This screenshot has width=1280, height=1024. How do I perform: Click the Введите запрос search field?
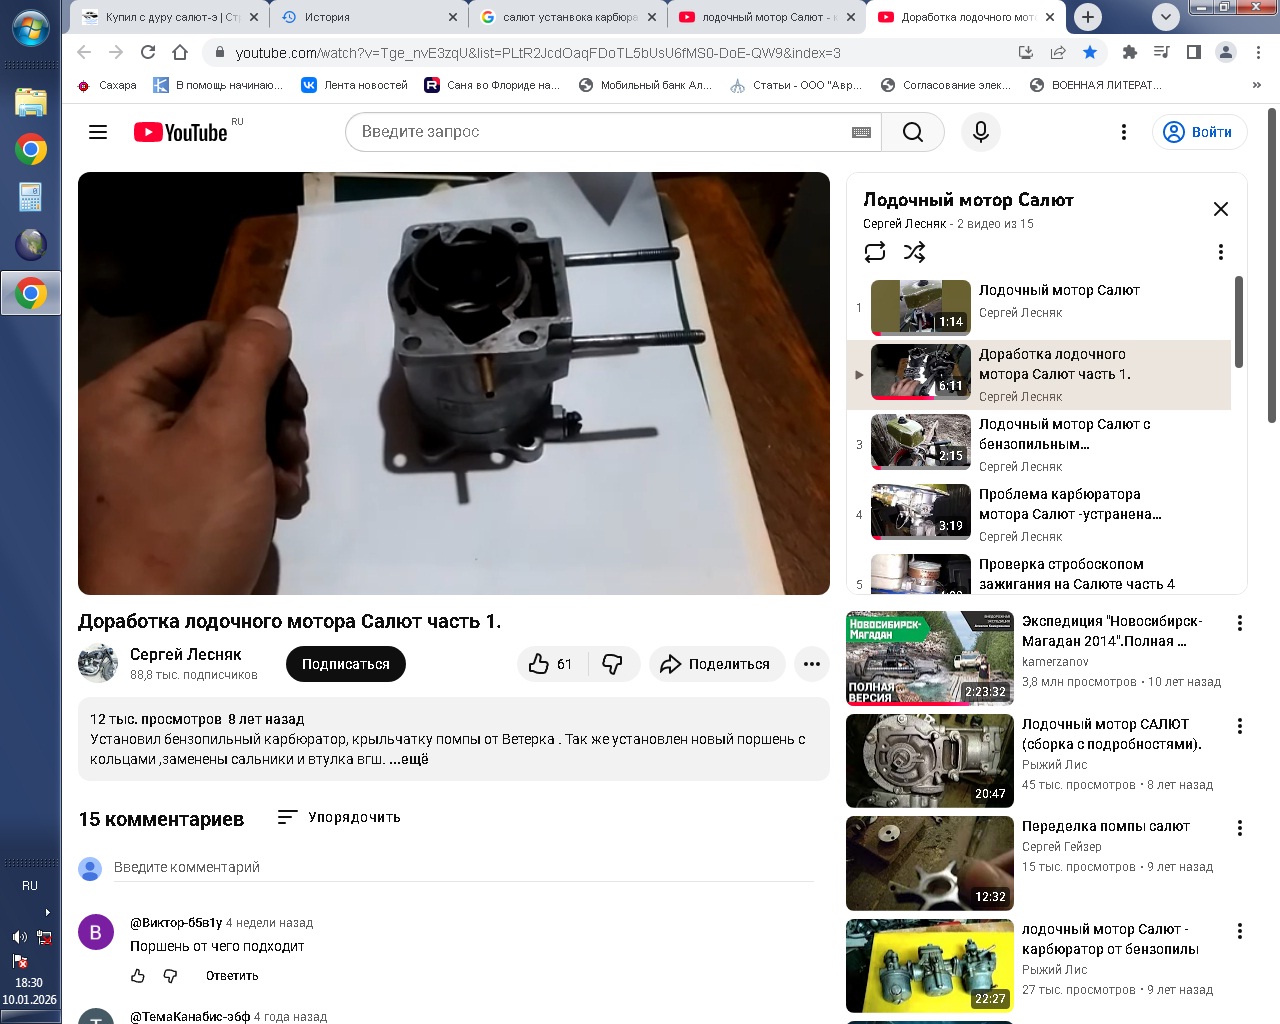pos(600,132)
